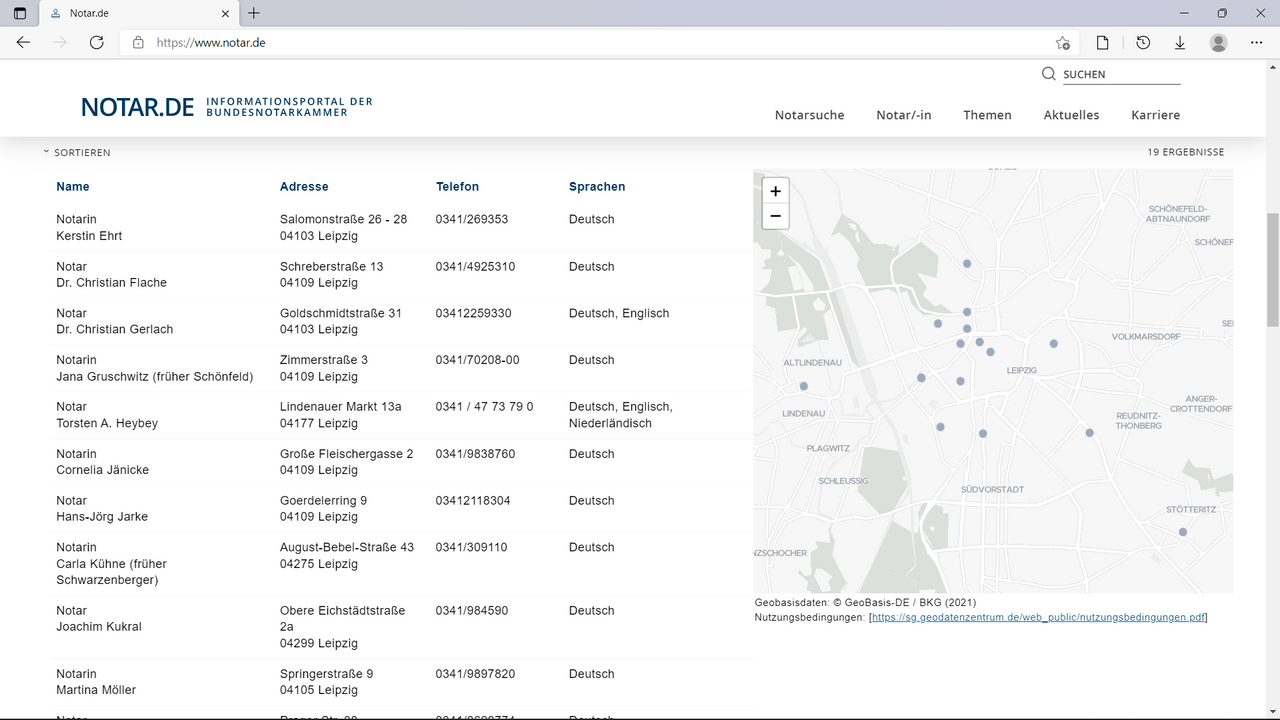The width and height of the screenshot is (1280, 720).
Task: Select the Notar.de browser tab
Action: pyautogui.click(x=139, y=13)
